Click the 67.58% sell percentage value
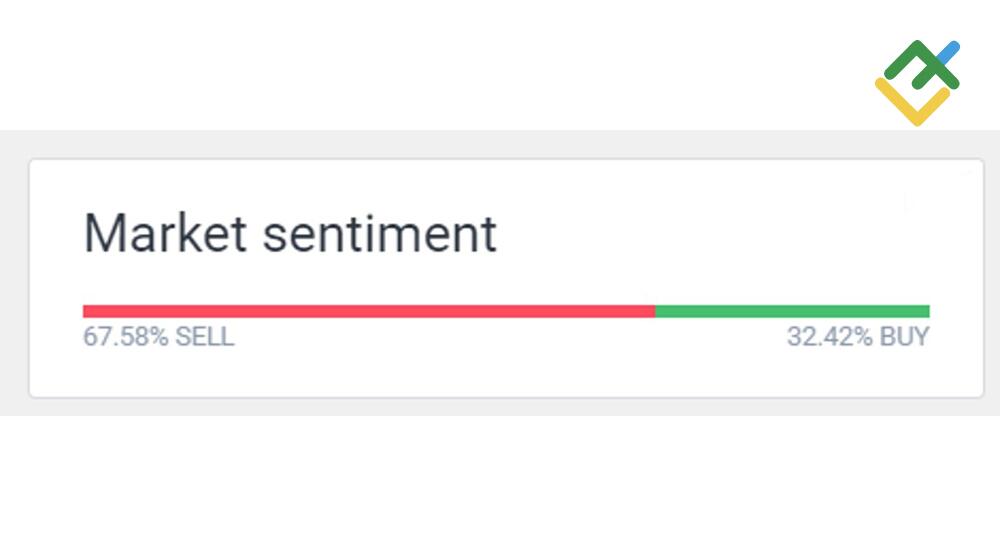Screen dimensions: 1000x545 (126, 337)
